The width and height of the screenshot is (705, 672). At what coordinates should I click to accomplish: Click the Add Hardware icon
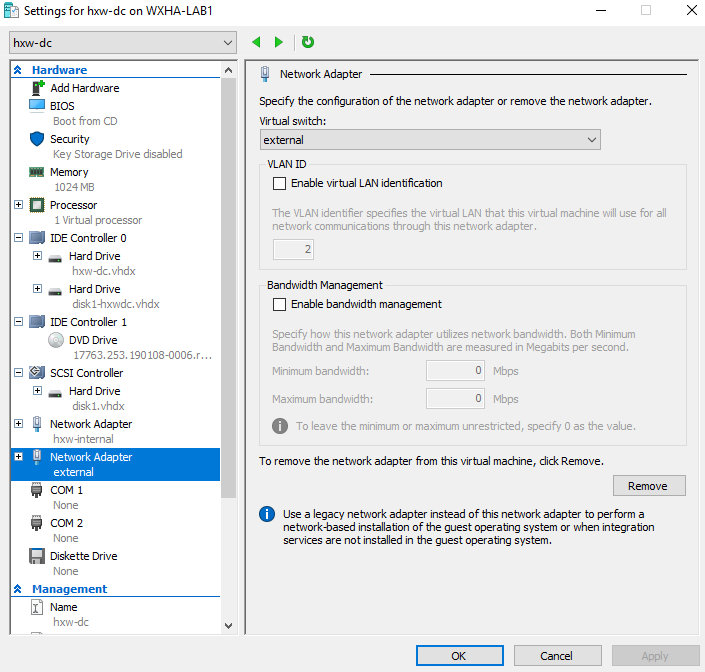[x=37, y=88]
